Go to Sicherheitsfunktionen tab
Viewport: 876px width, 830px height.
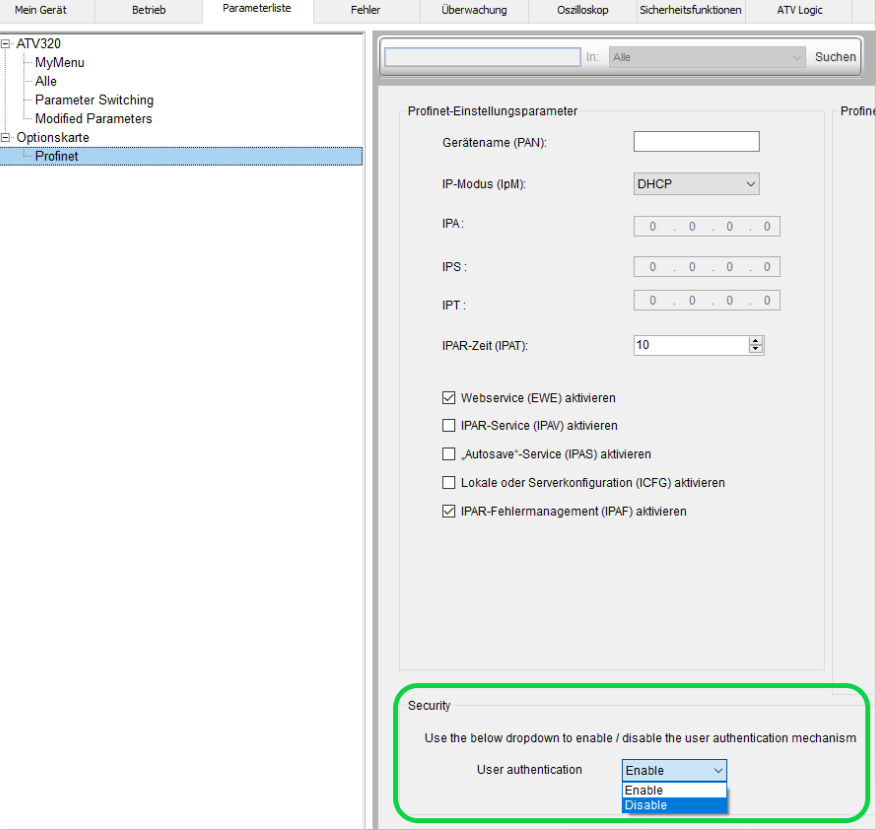(691, 10)
